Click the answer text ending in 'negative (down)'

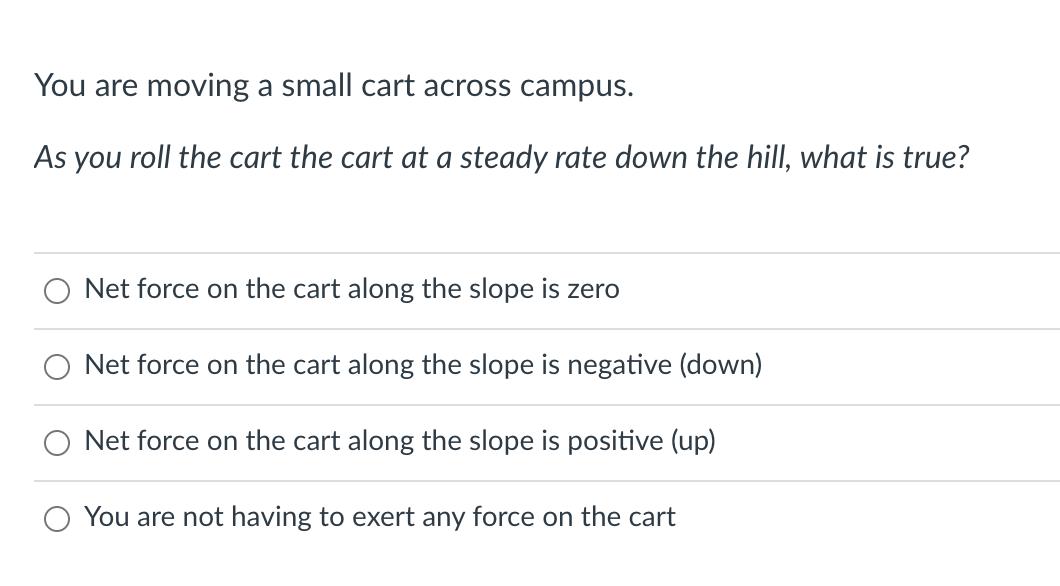(423, 365)
